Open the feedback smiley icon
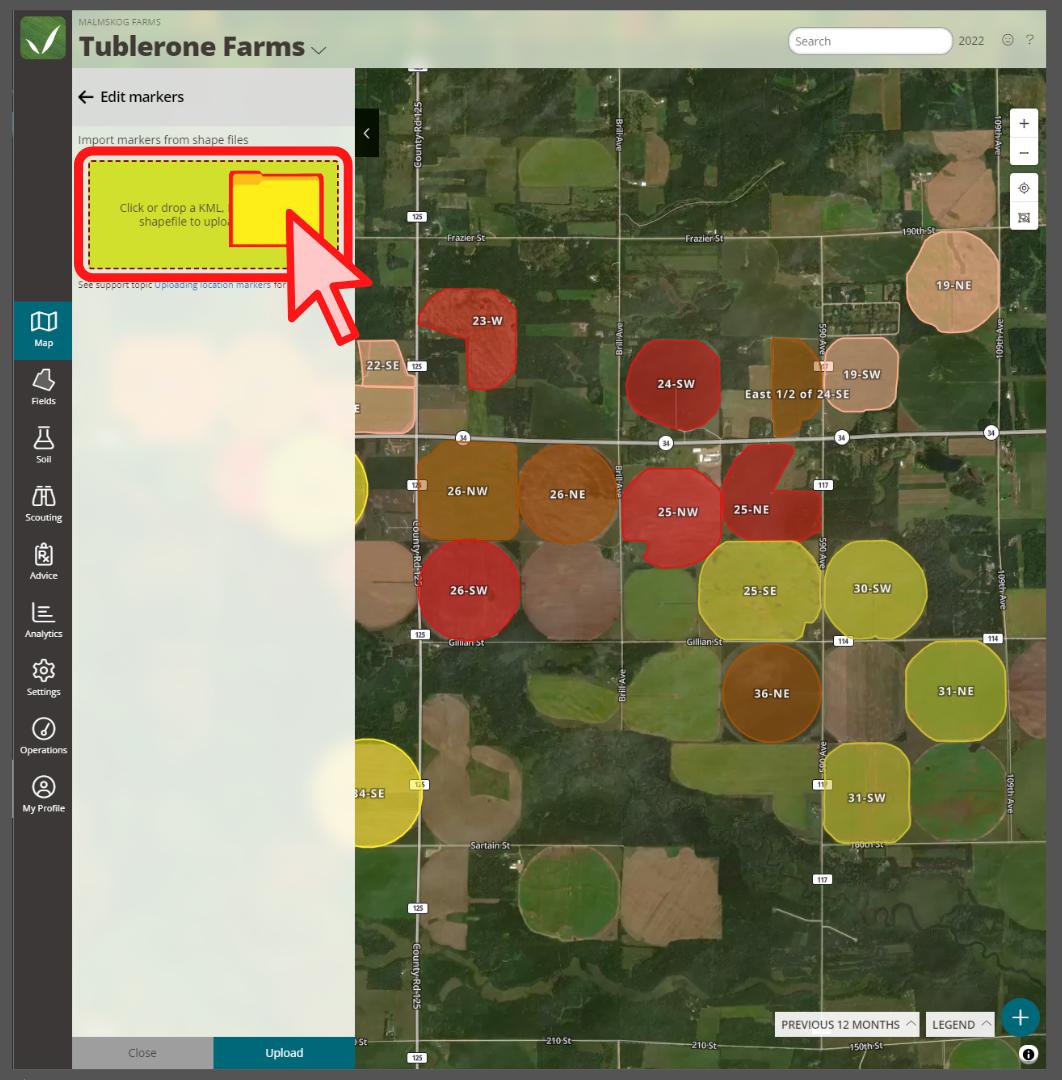Screen dimensions: 1062x1080 pyautogui.click(x=1008, y=40)
